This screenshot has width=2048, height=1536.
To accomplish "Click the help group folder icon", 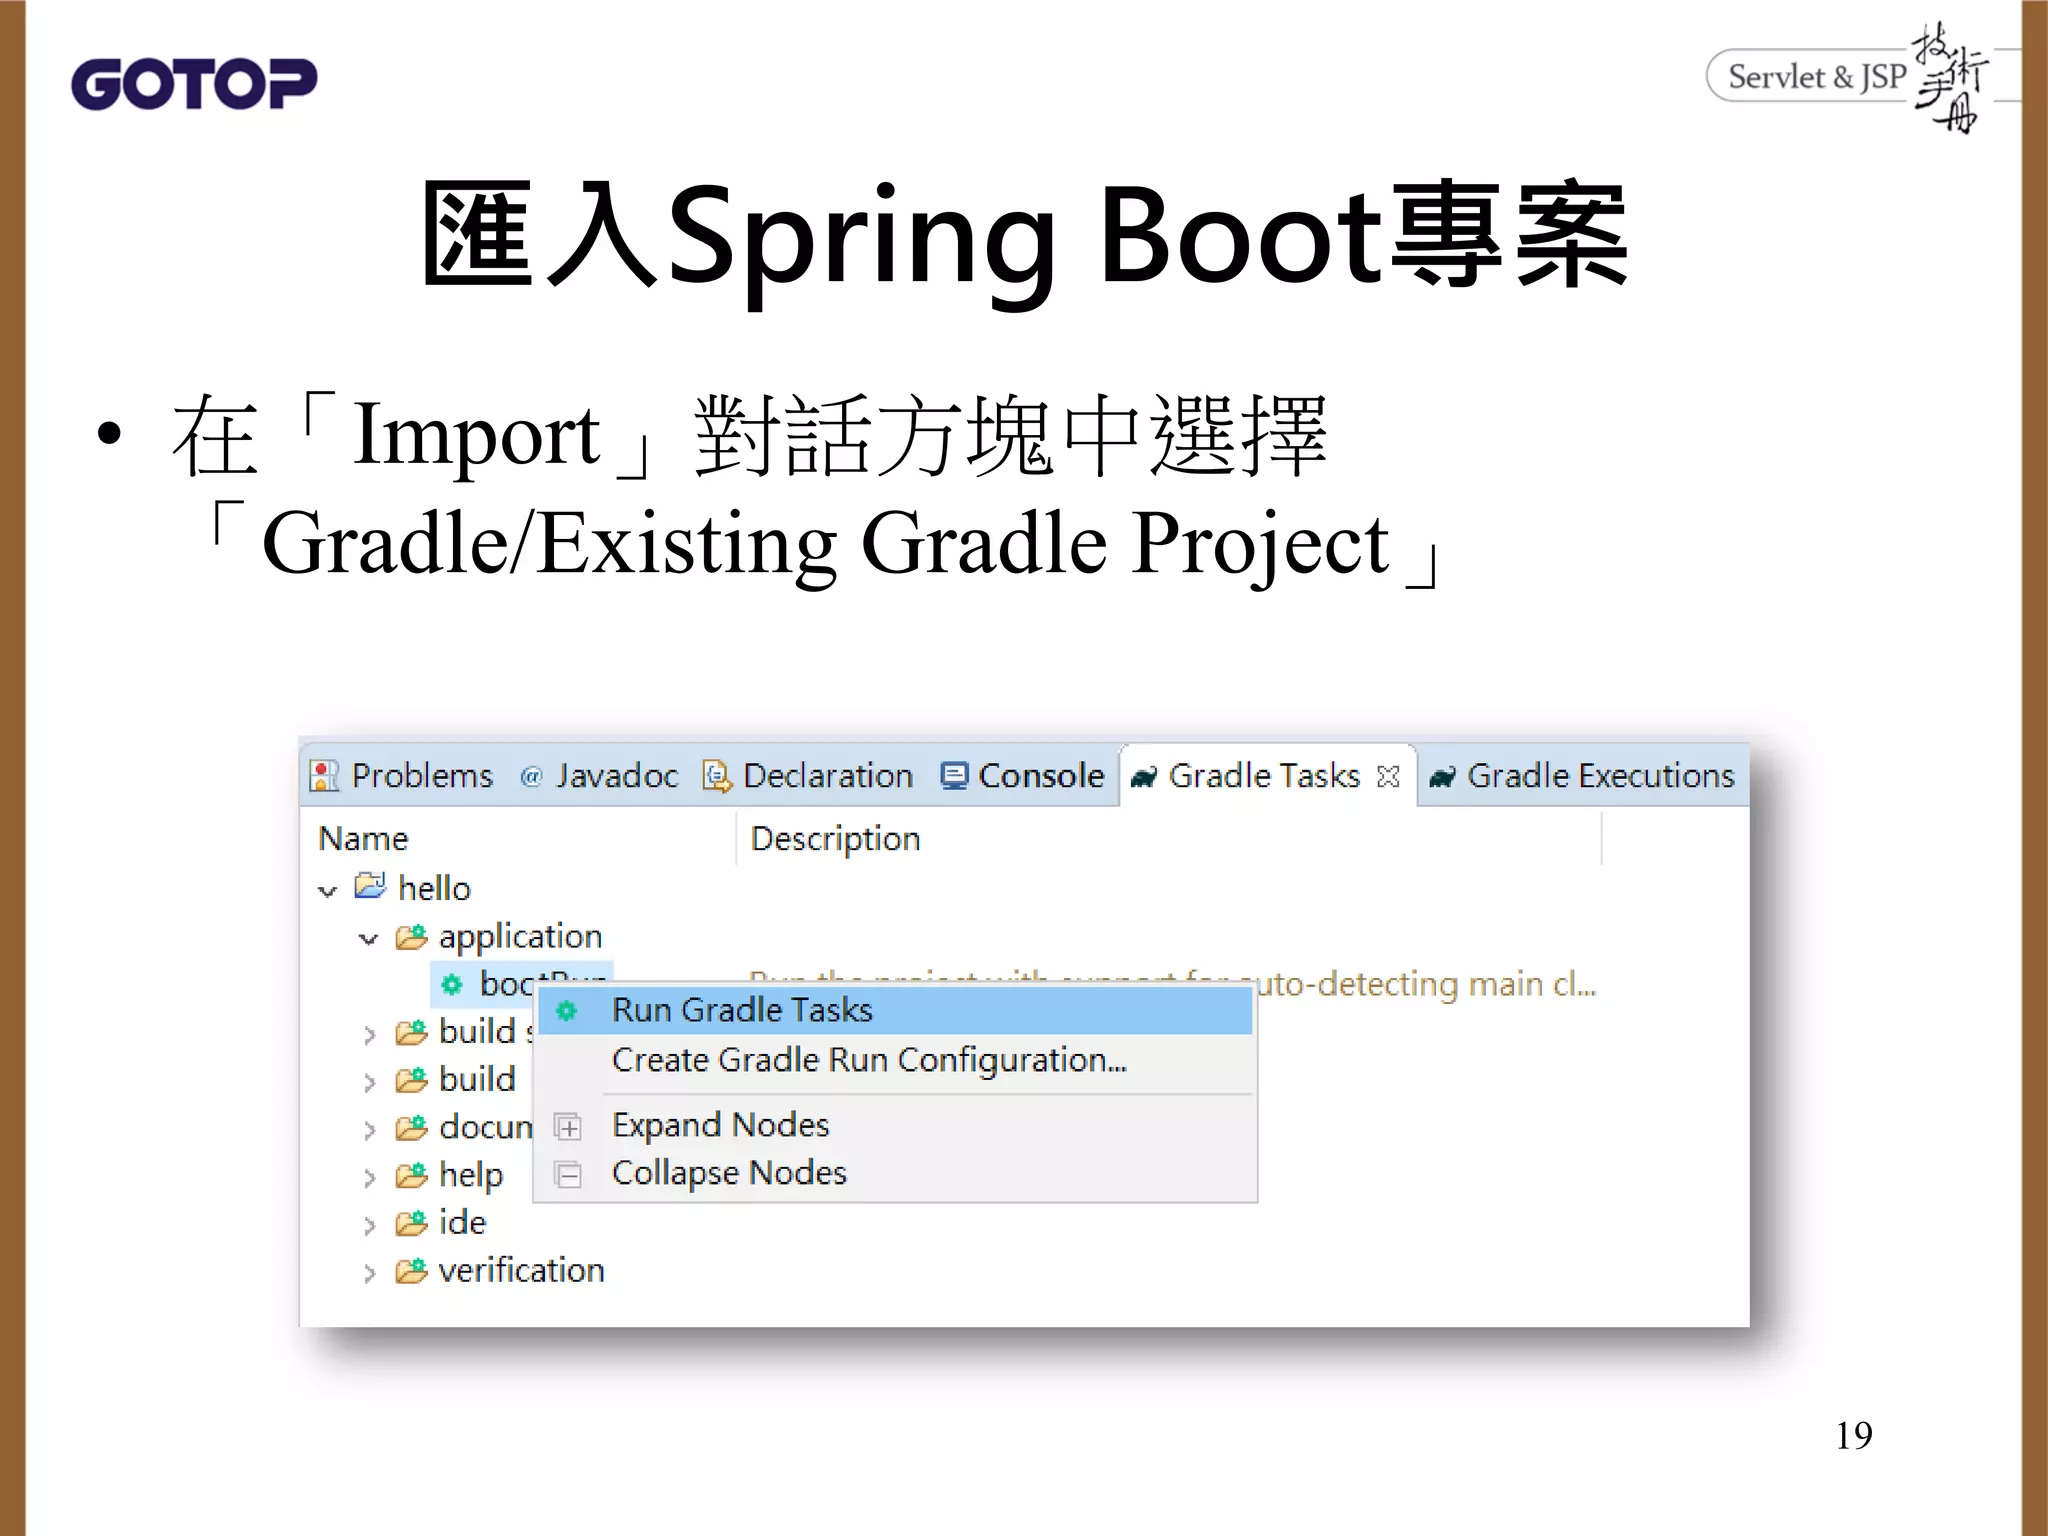I will (x=411, y=1175).
